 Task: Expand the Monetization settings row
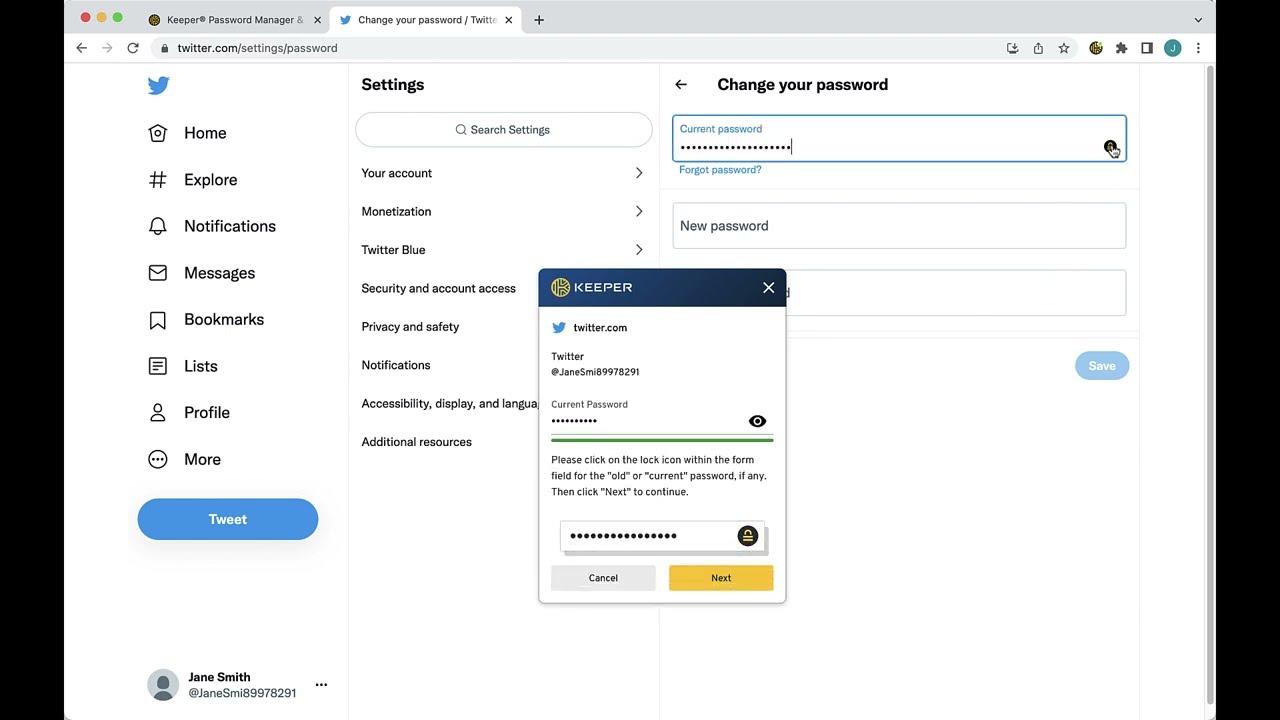coord(503,212)
